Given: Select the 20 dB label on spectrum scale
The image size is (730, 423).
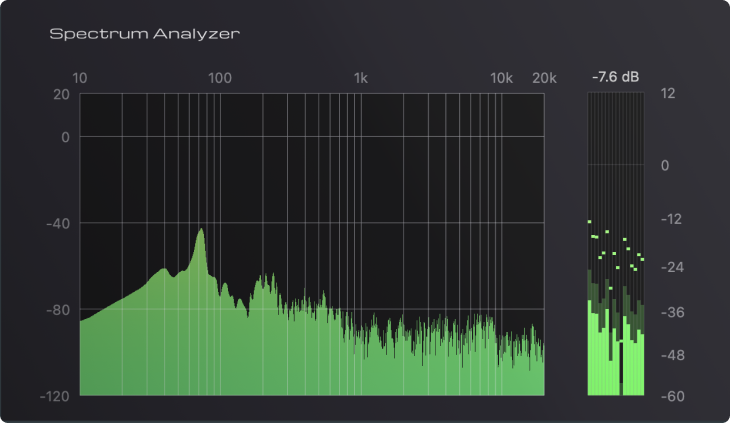Looking at the screenshot, I should coord(61,94).
